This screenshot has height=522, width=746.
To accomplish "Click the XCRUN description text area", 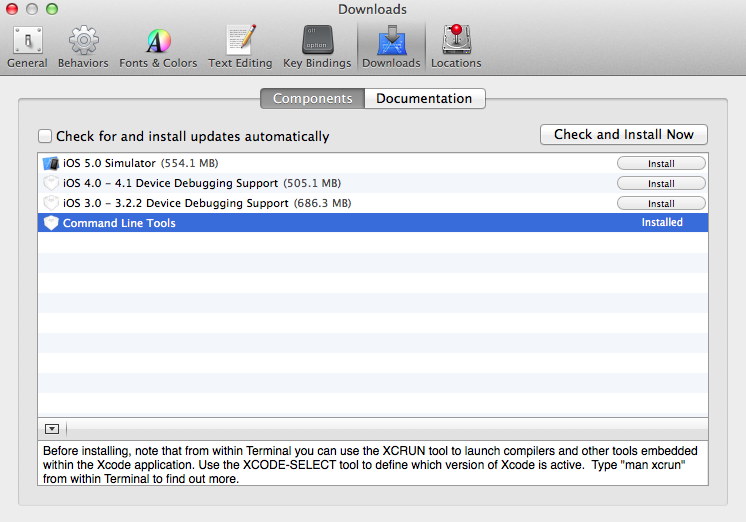I will click(373, 464).
